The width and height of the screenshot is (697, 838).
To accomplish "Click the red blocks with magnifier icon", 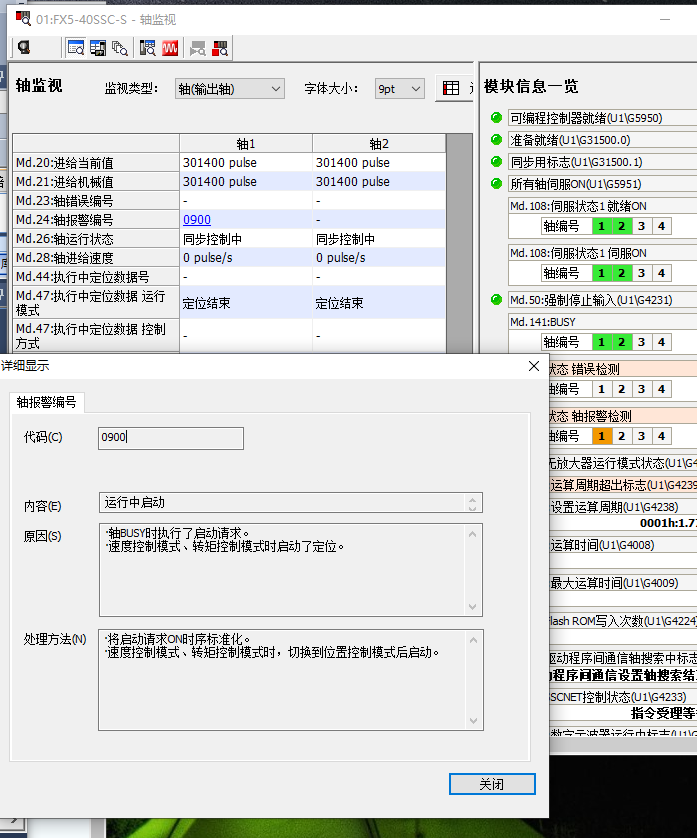I will pyautogui.click(x=220, y=47).
